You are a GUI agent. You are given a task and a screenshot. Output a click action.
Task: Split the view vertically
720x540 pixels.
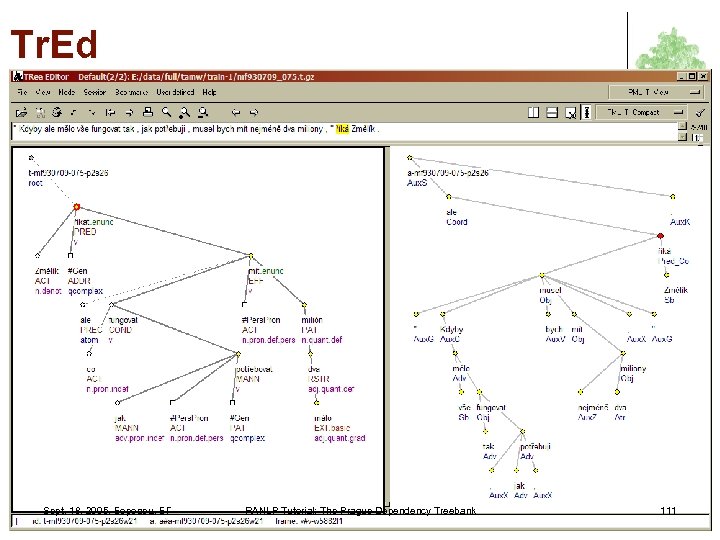[x=533, y=112]
